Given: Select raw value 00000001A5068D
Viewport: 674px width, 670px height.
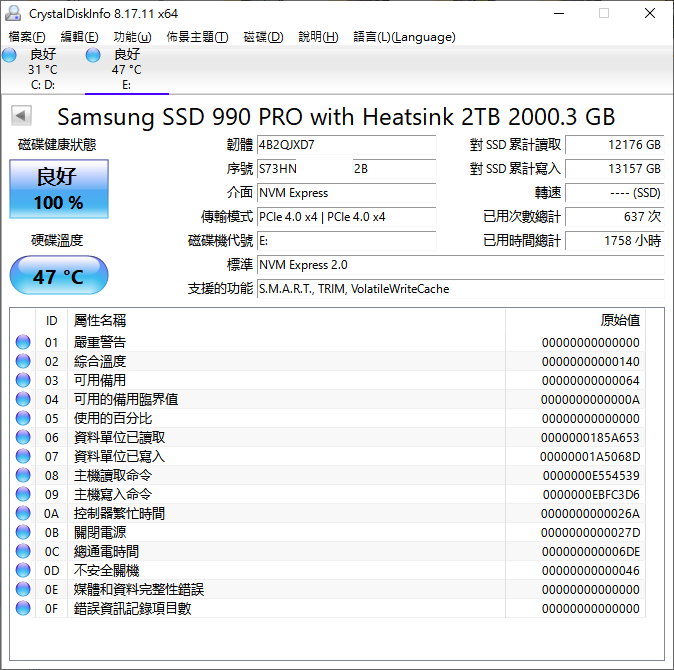Looking at the screenshot, I should pos(590,456).
